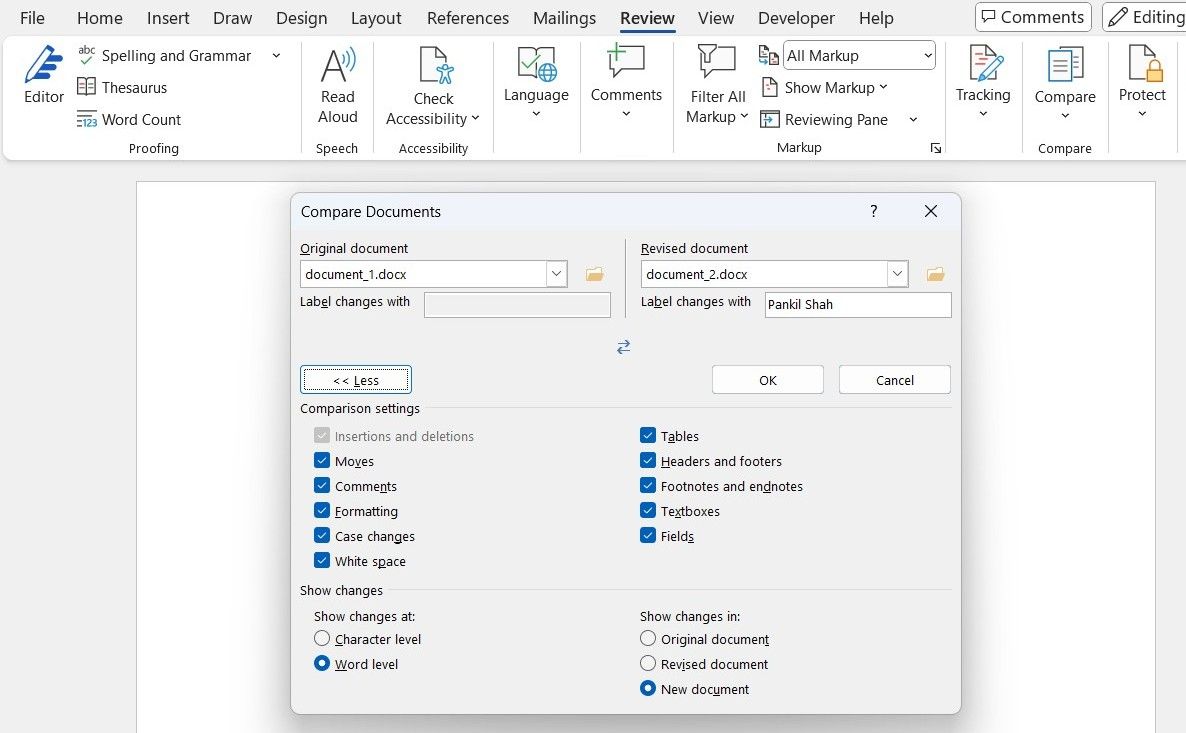The width and height of the screenshot is (1186, 733).
Task: Uncheck the Moves checkbox
Action: pos(321,460)
